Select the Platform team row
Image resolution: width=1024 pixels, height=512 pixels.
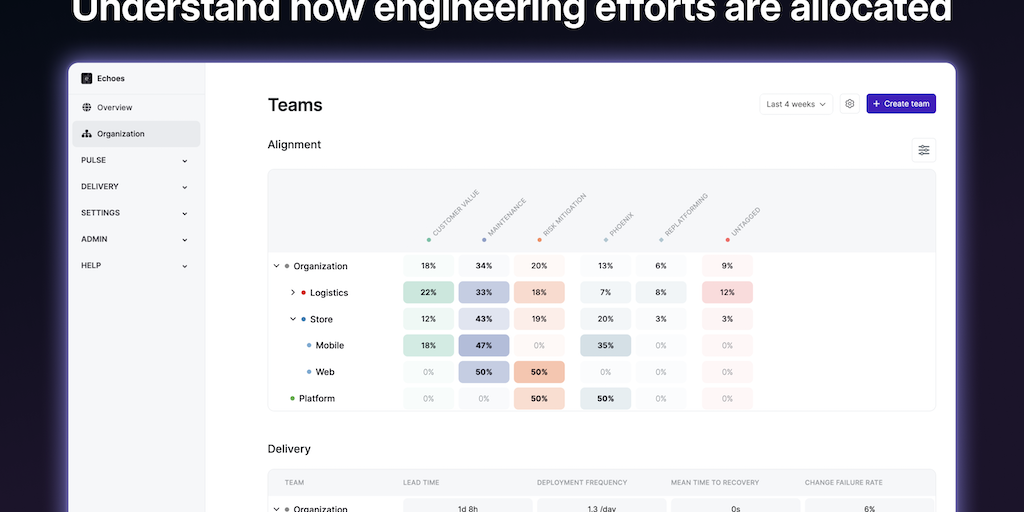316,398
